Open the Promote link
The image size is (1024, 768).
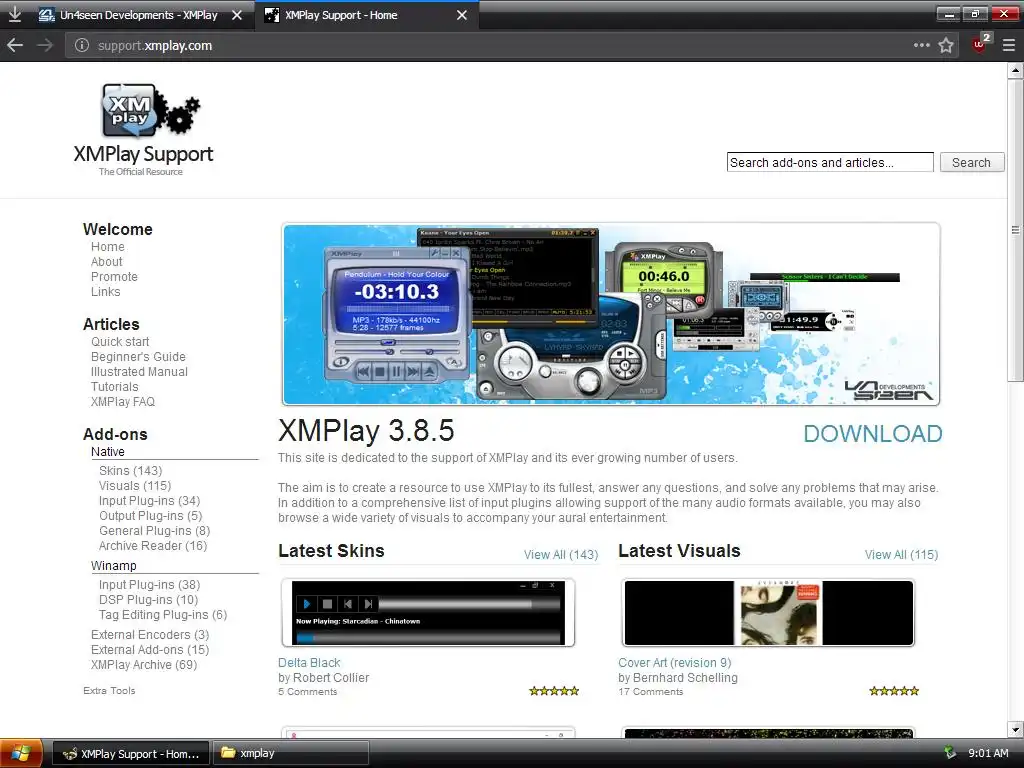point(114,277)
